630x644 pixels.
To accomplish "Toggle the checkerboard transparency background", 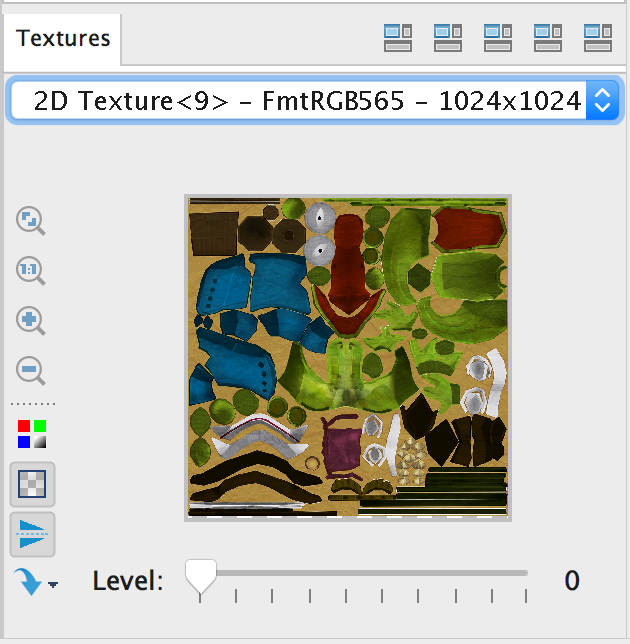I will pos(31,484).
